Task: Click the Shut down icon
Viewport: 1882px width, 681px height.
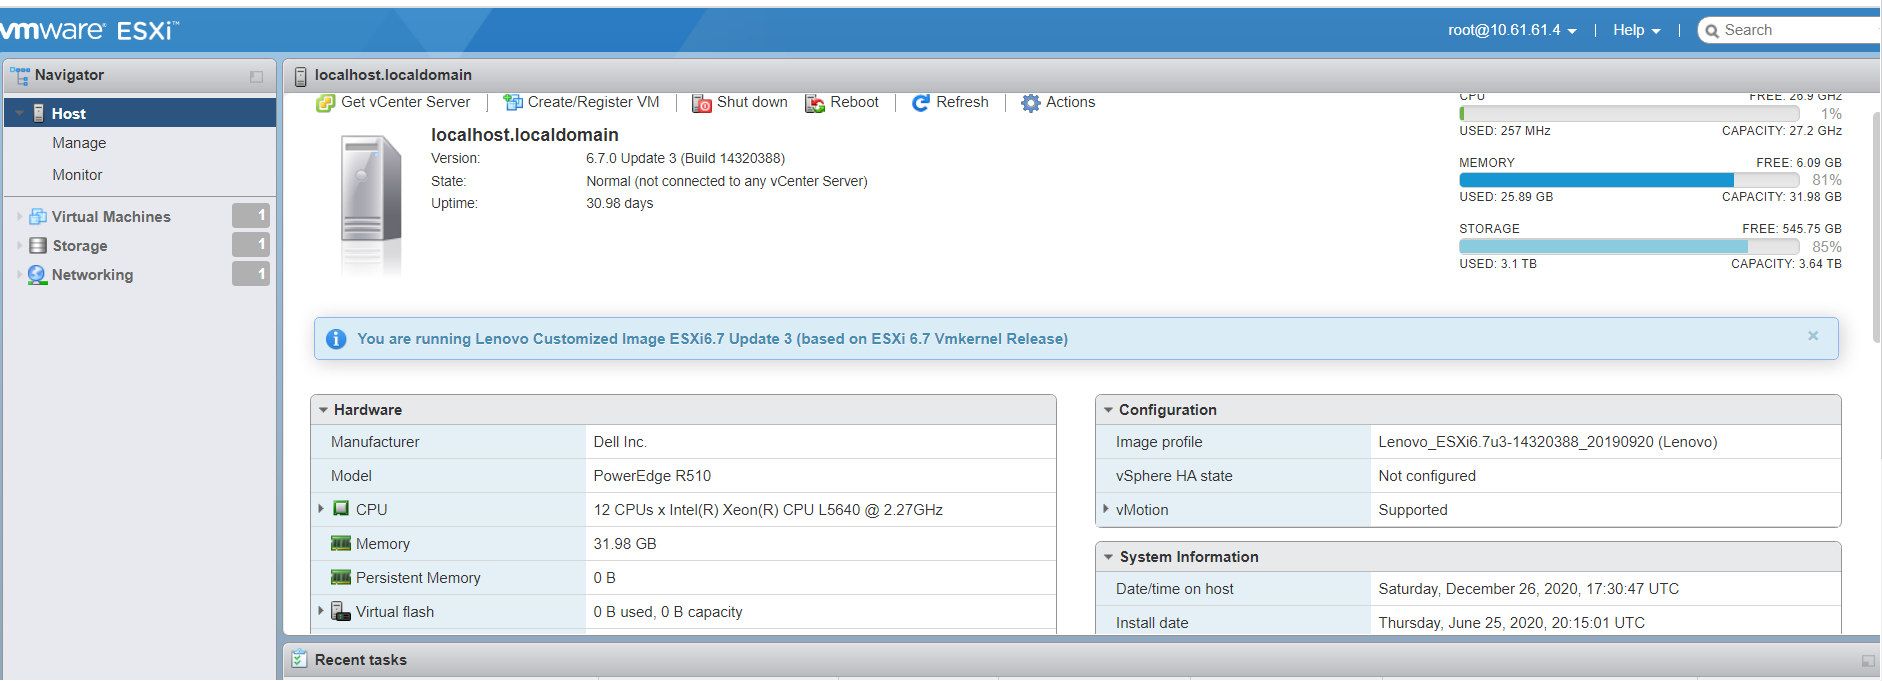Action: (x=702, y=103)
